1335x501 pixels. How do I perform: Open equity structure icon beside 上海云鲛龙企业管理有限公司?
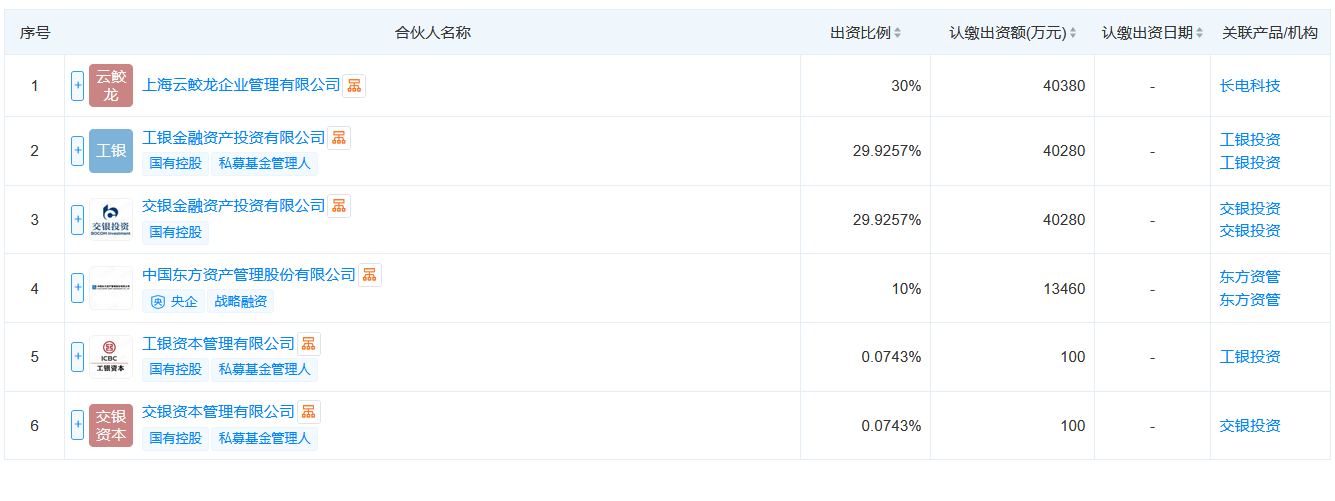click(x=354, y=86)
